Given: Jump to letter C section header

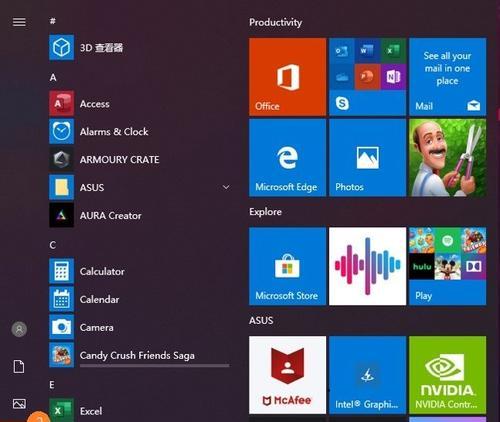Looking at the screenshot, I should pyautogui.click(x=52, y=245).
